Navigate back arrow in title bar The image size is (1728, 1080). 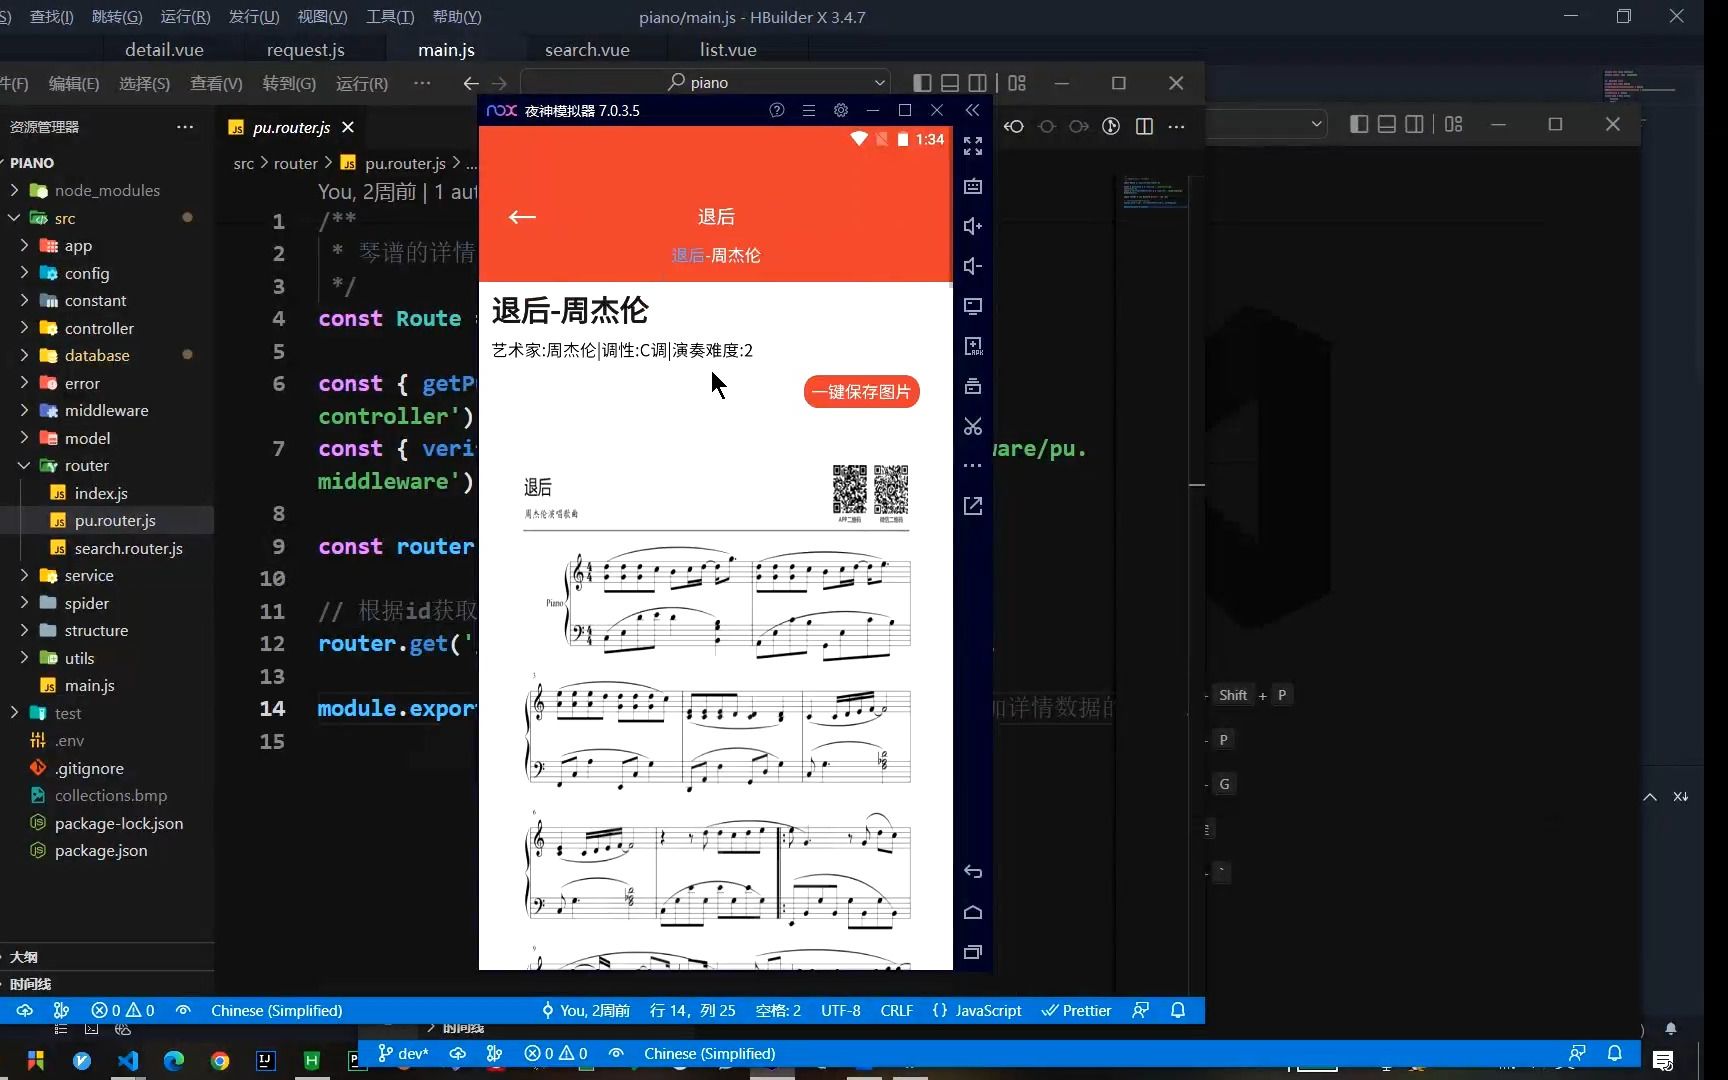pyautogui.click(x=471, y=83)
